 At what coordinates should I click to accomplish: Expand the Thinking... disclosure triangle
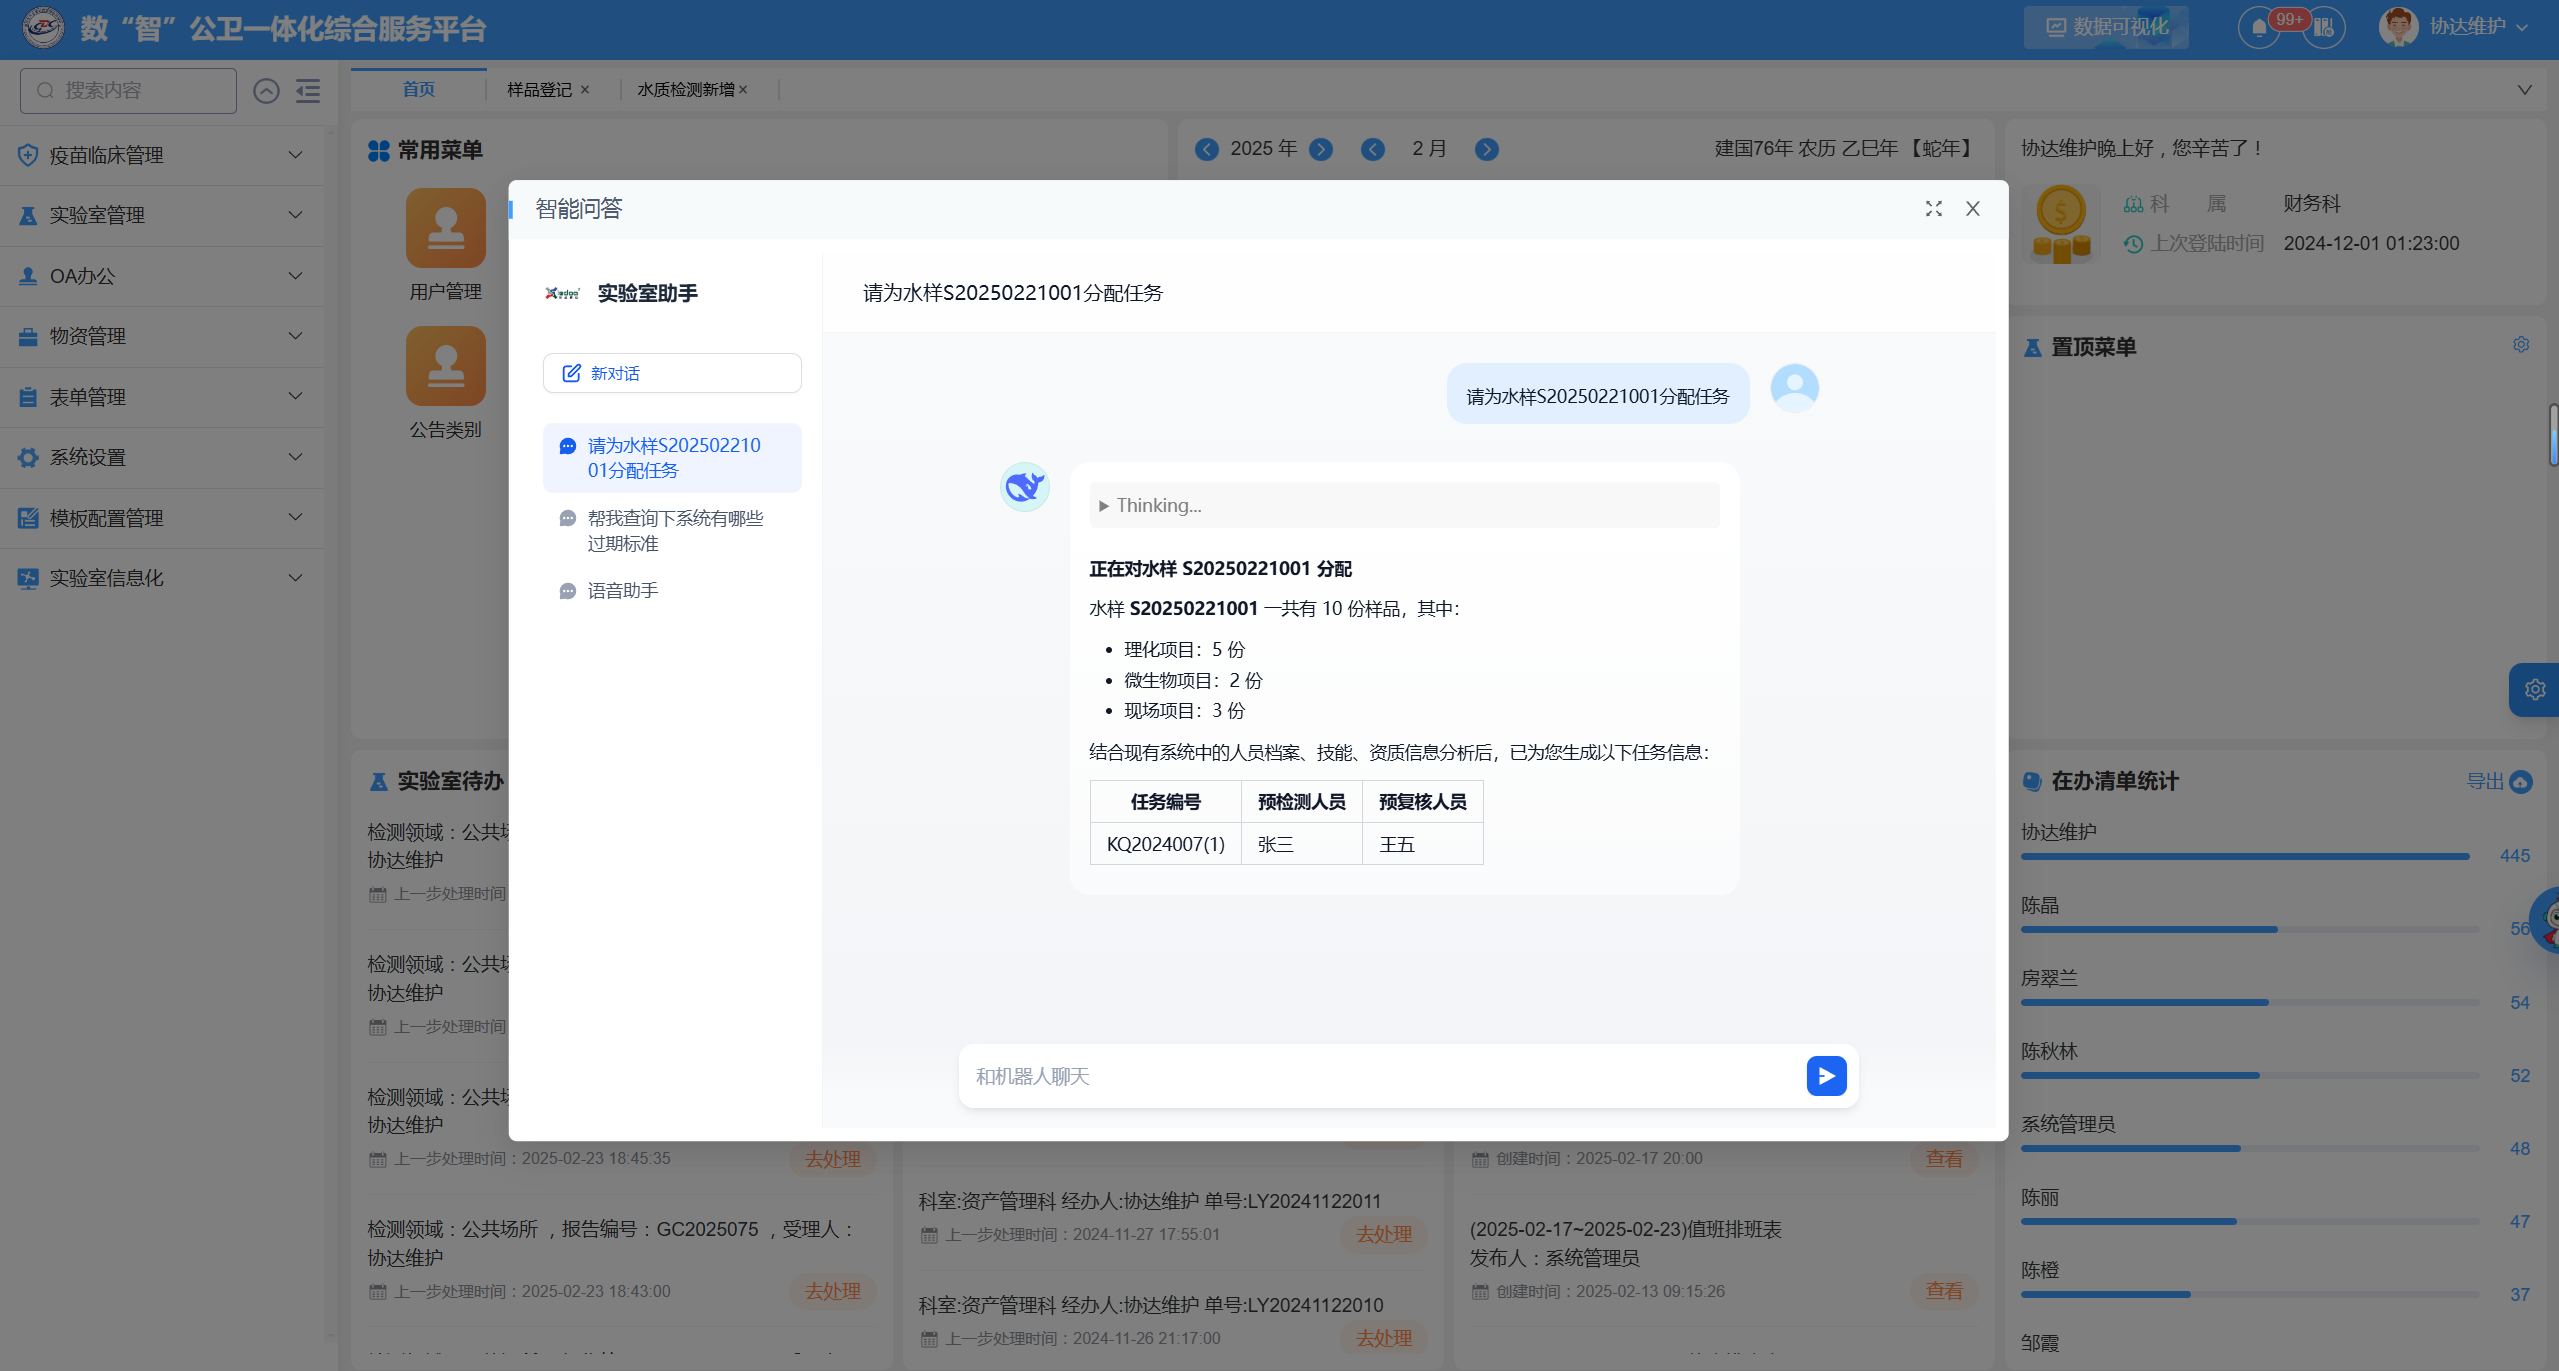point(1104,506)
